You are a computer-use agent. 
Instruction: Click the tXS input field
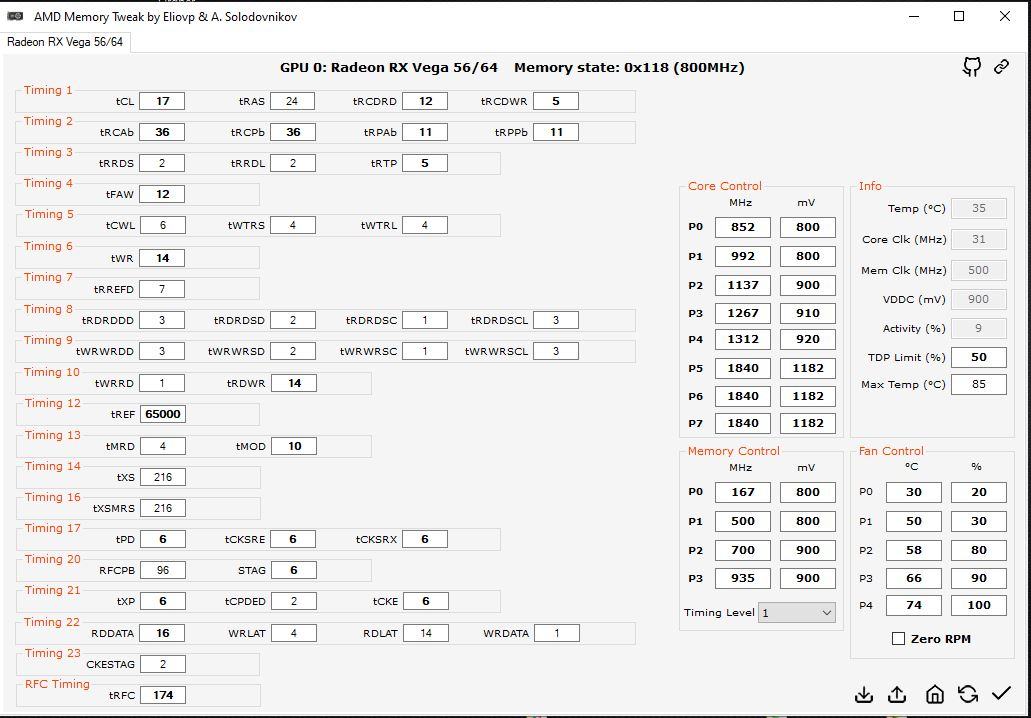[162, 477]
